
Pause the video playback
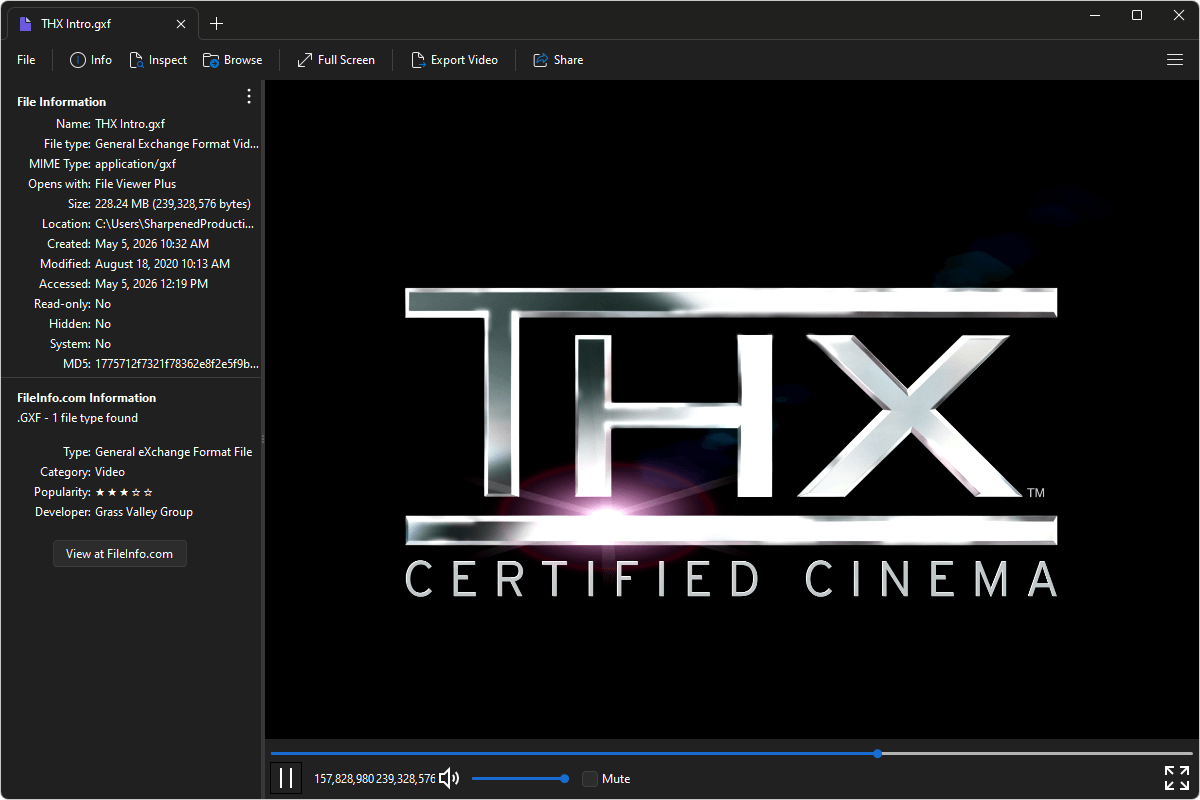pyautogui.click(x=286, y=778)
